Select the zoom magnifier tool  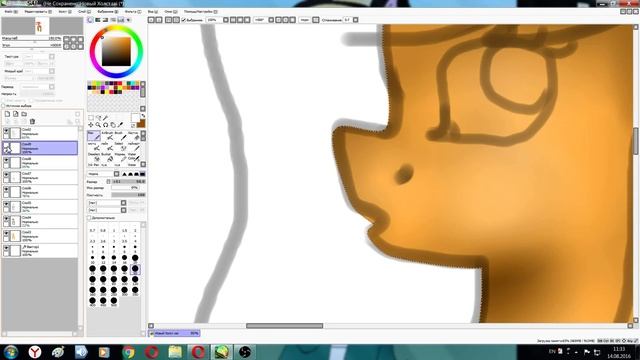click(x=98, y=124)
